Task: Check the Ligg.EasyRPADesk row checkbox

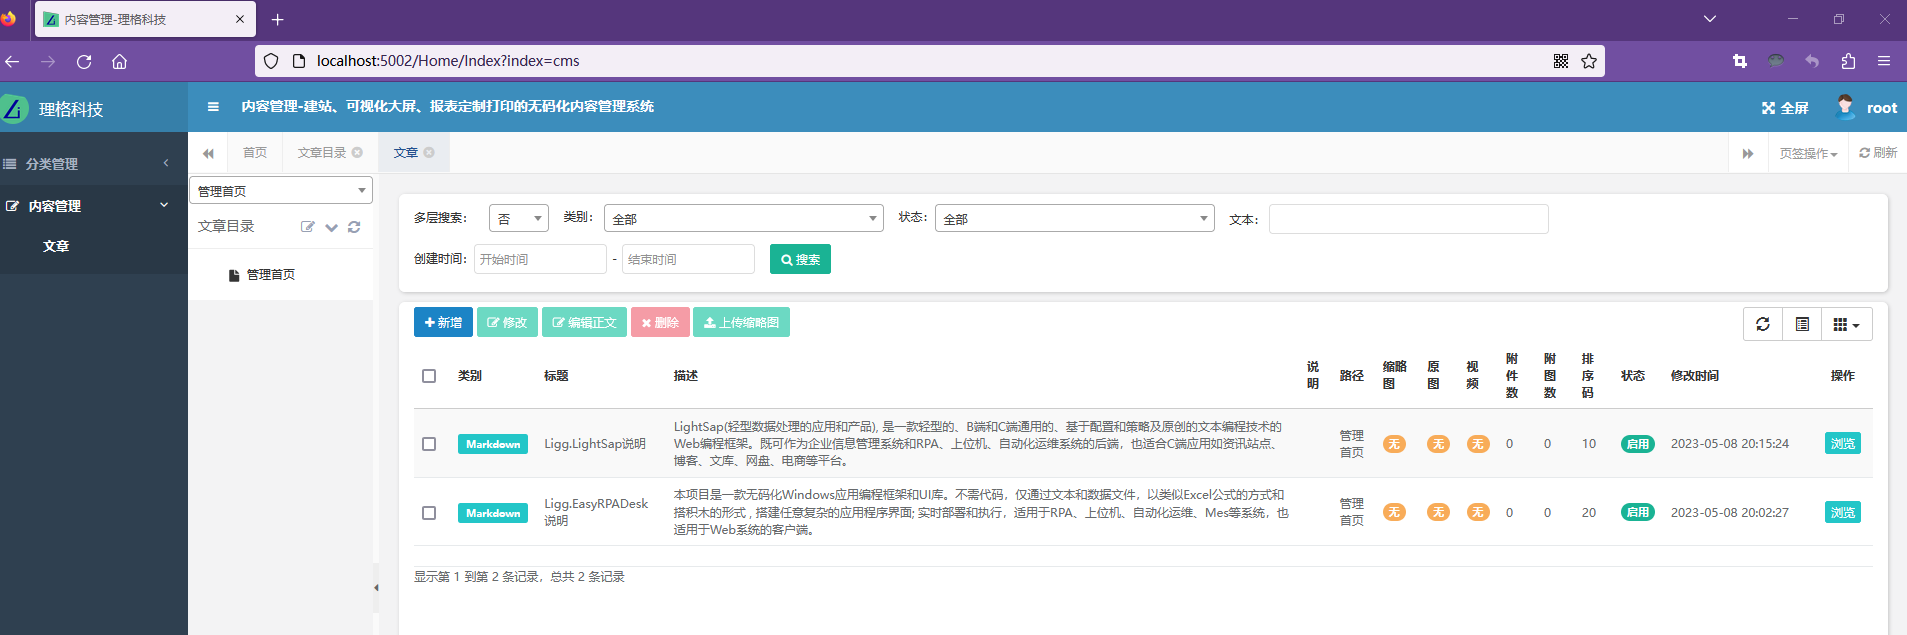Action: 429,513
